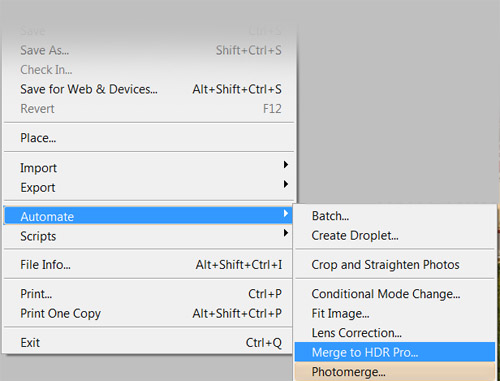Click the Scripts menu entry
The image size is (500, 381).
(149, 236)
